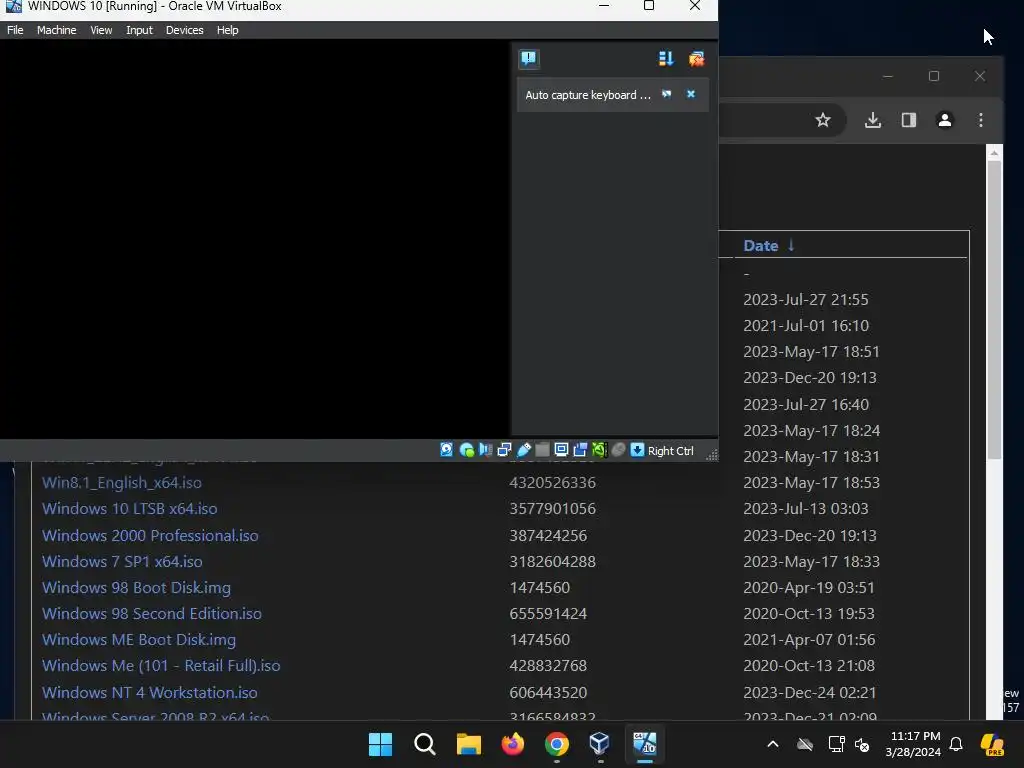Click the hard disk activity status icon
The image size is (1024, 768).
[x=447, y=450]
